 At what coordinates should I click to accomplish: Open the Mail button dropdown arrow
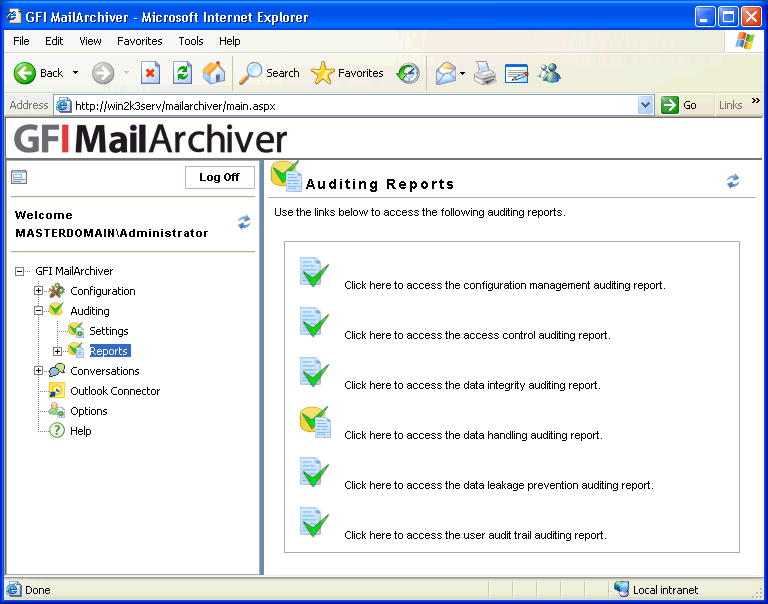tap(462, 73)
